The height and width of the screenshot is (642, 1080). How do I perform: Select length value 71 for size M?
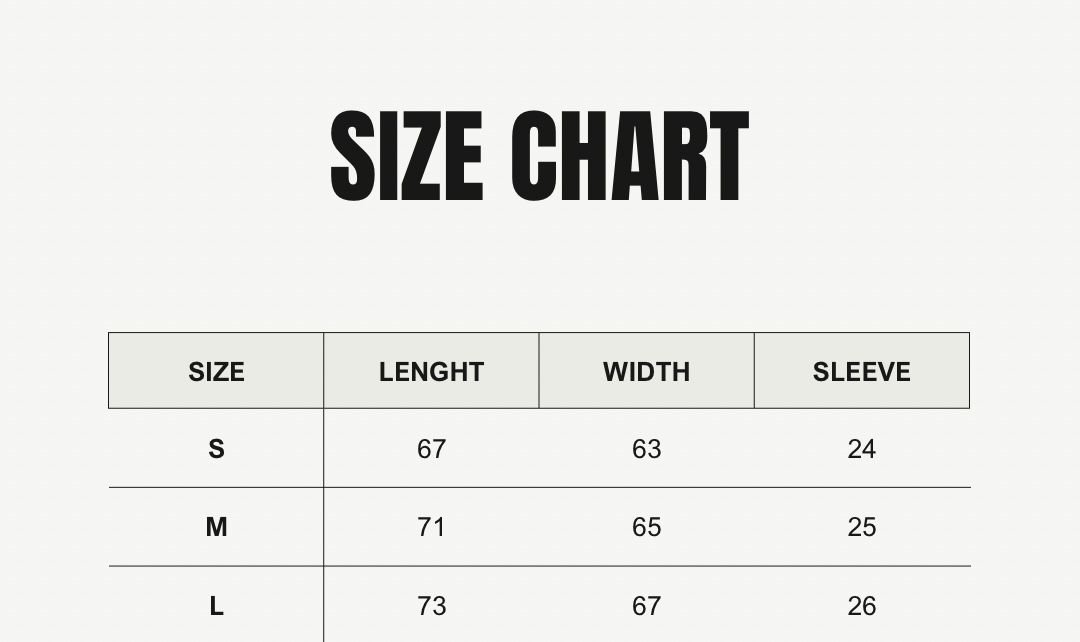coord(431,527)
